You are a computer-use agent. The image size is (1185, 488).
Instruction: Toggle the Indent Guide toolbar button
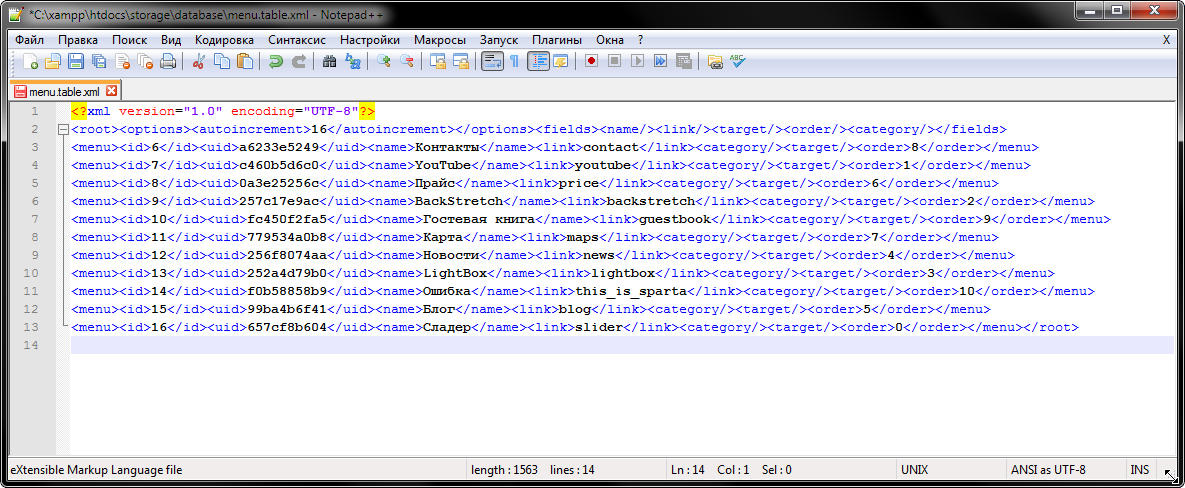(x=538, y=62)
